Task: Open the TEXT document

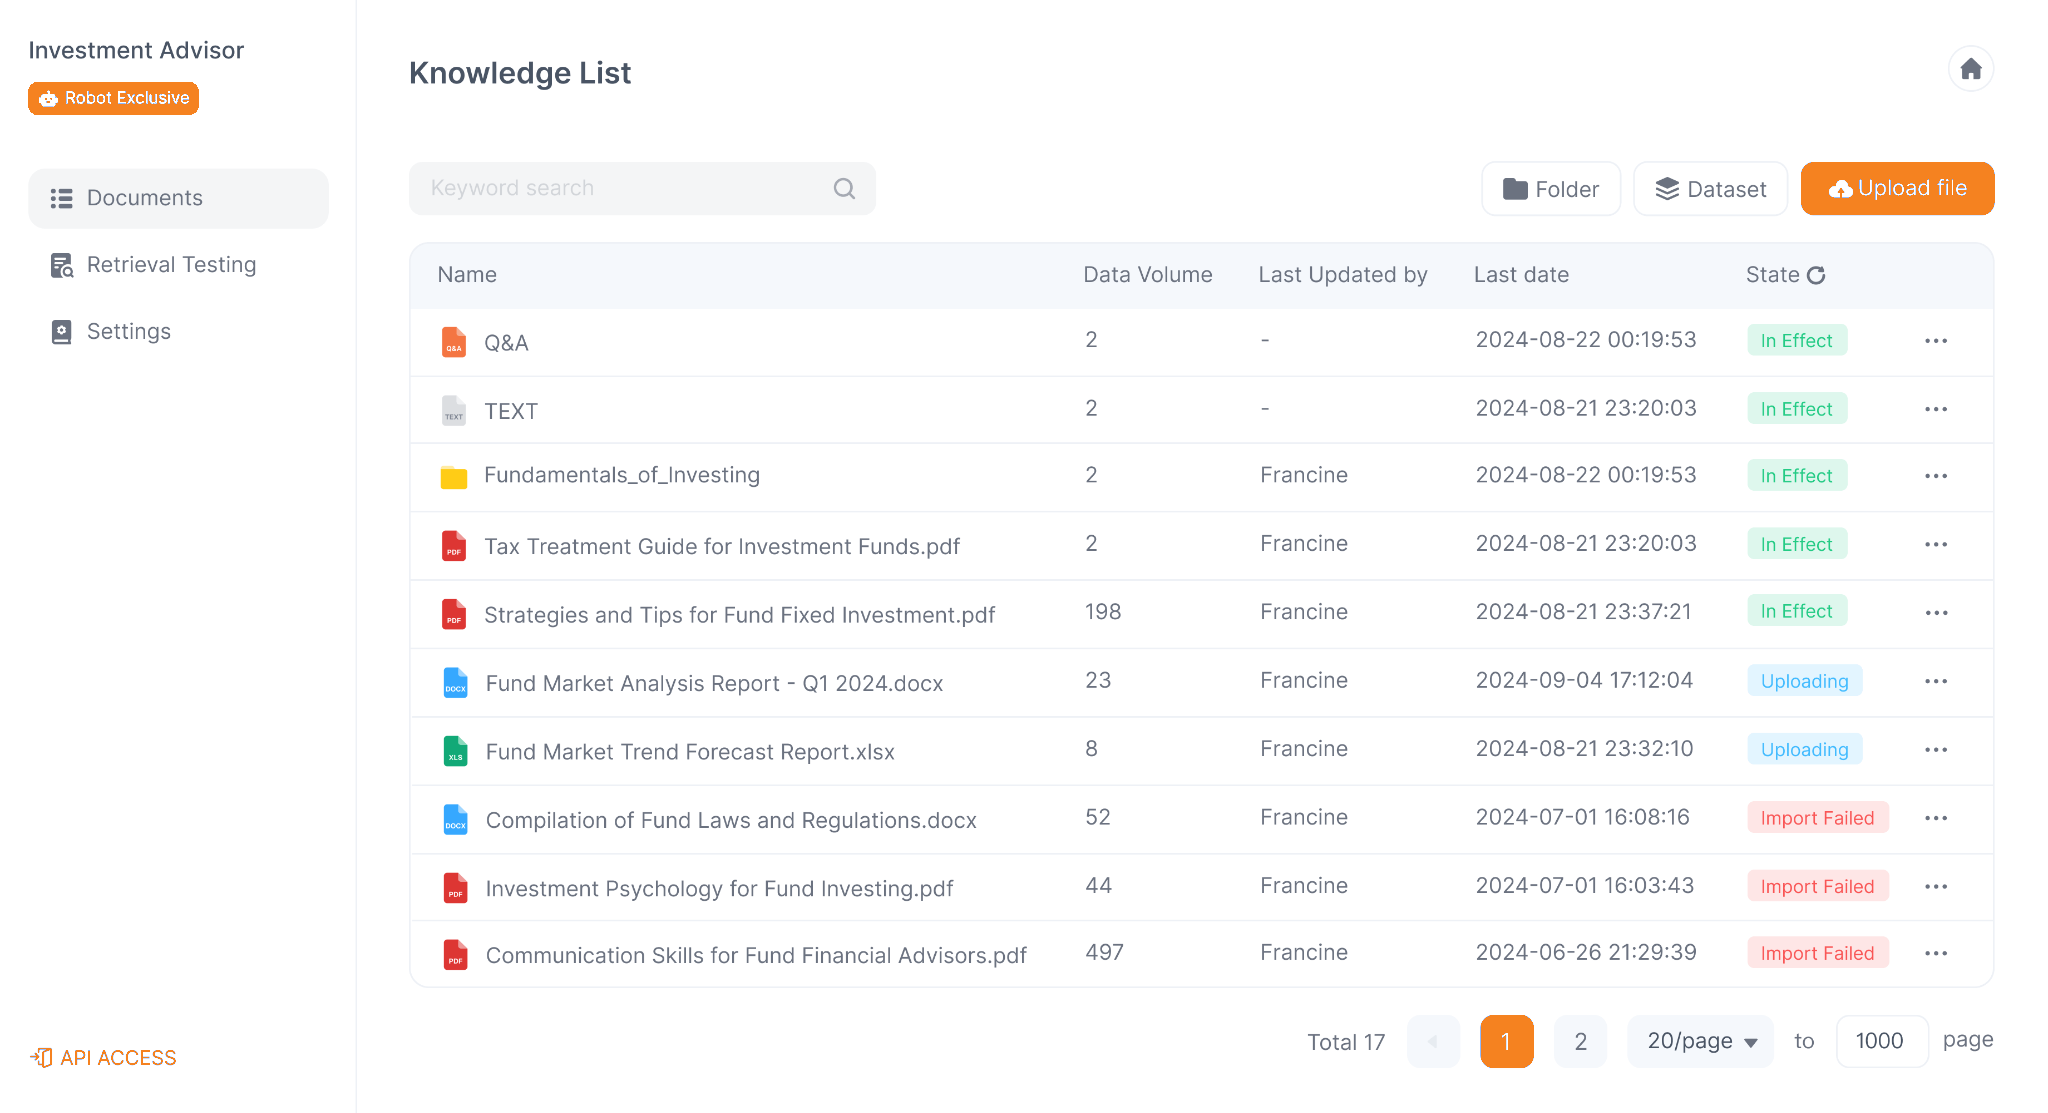Action: (511, 411)
